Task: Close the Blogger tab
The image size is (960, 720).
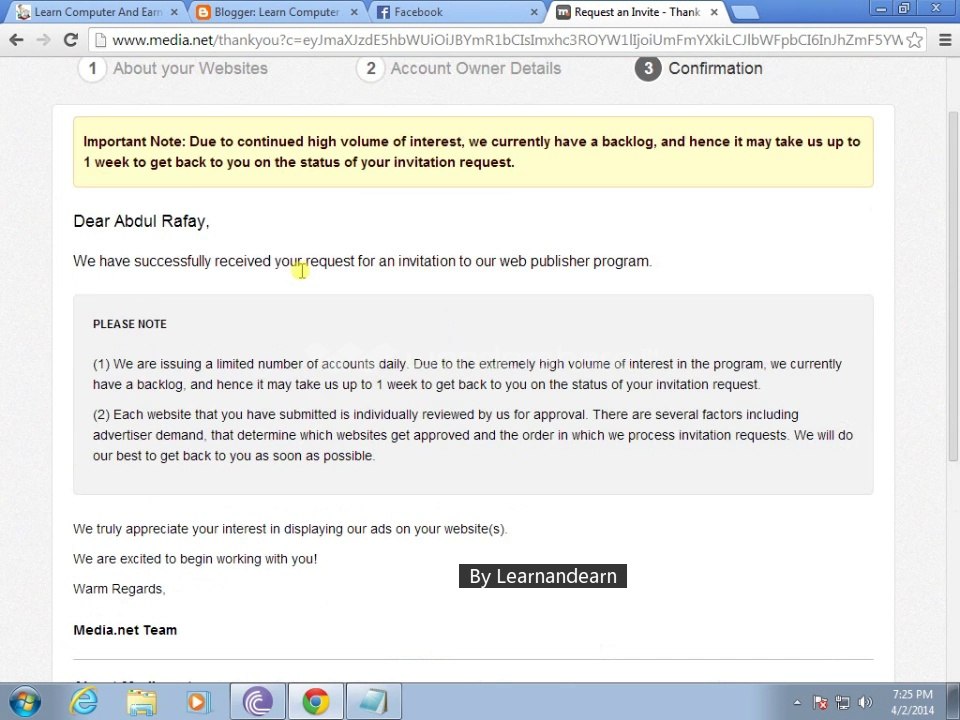Action: [354, 12]
